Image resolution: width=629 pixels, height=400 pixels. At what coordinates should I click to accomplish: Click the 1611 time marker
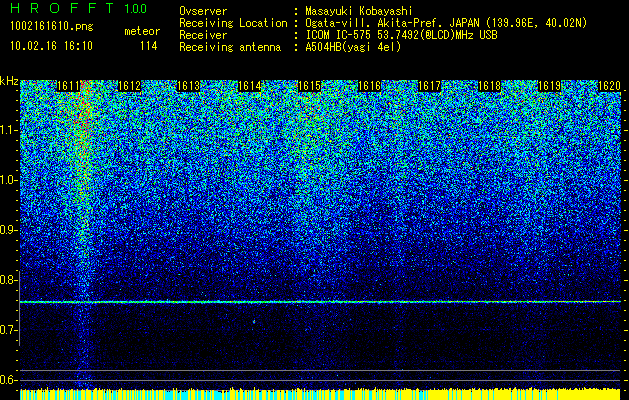[69, 86]
